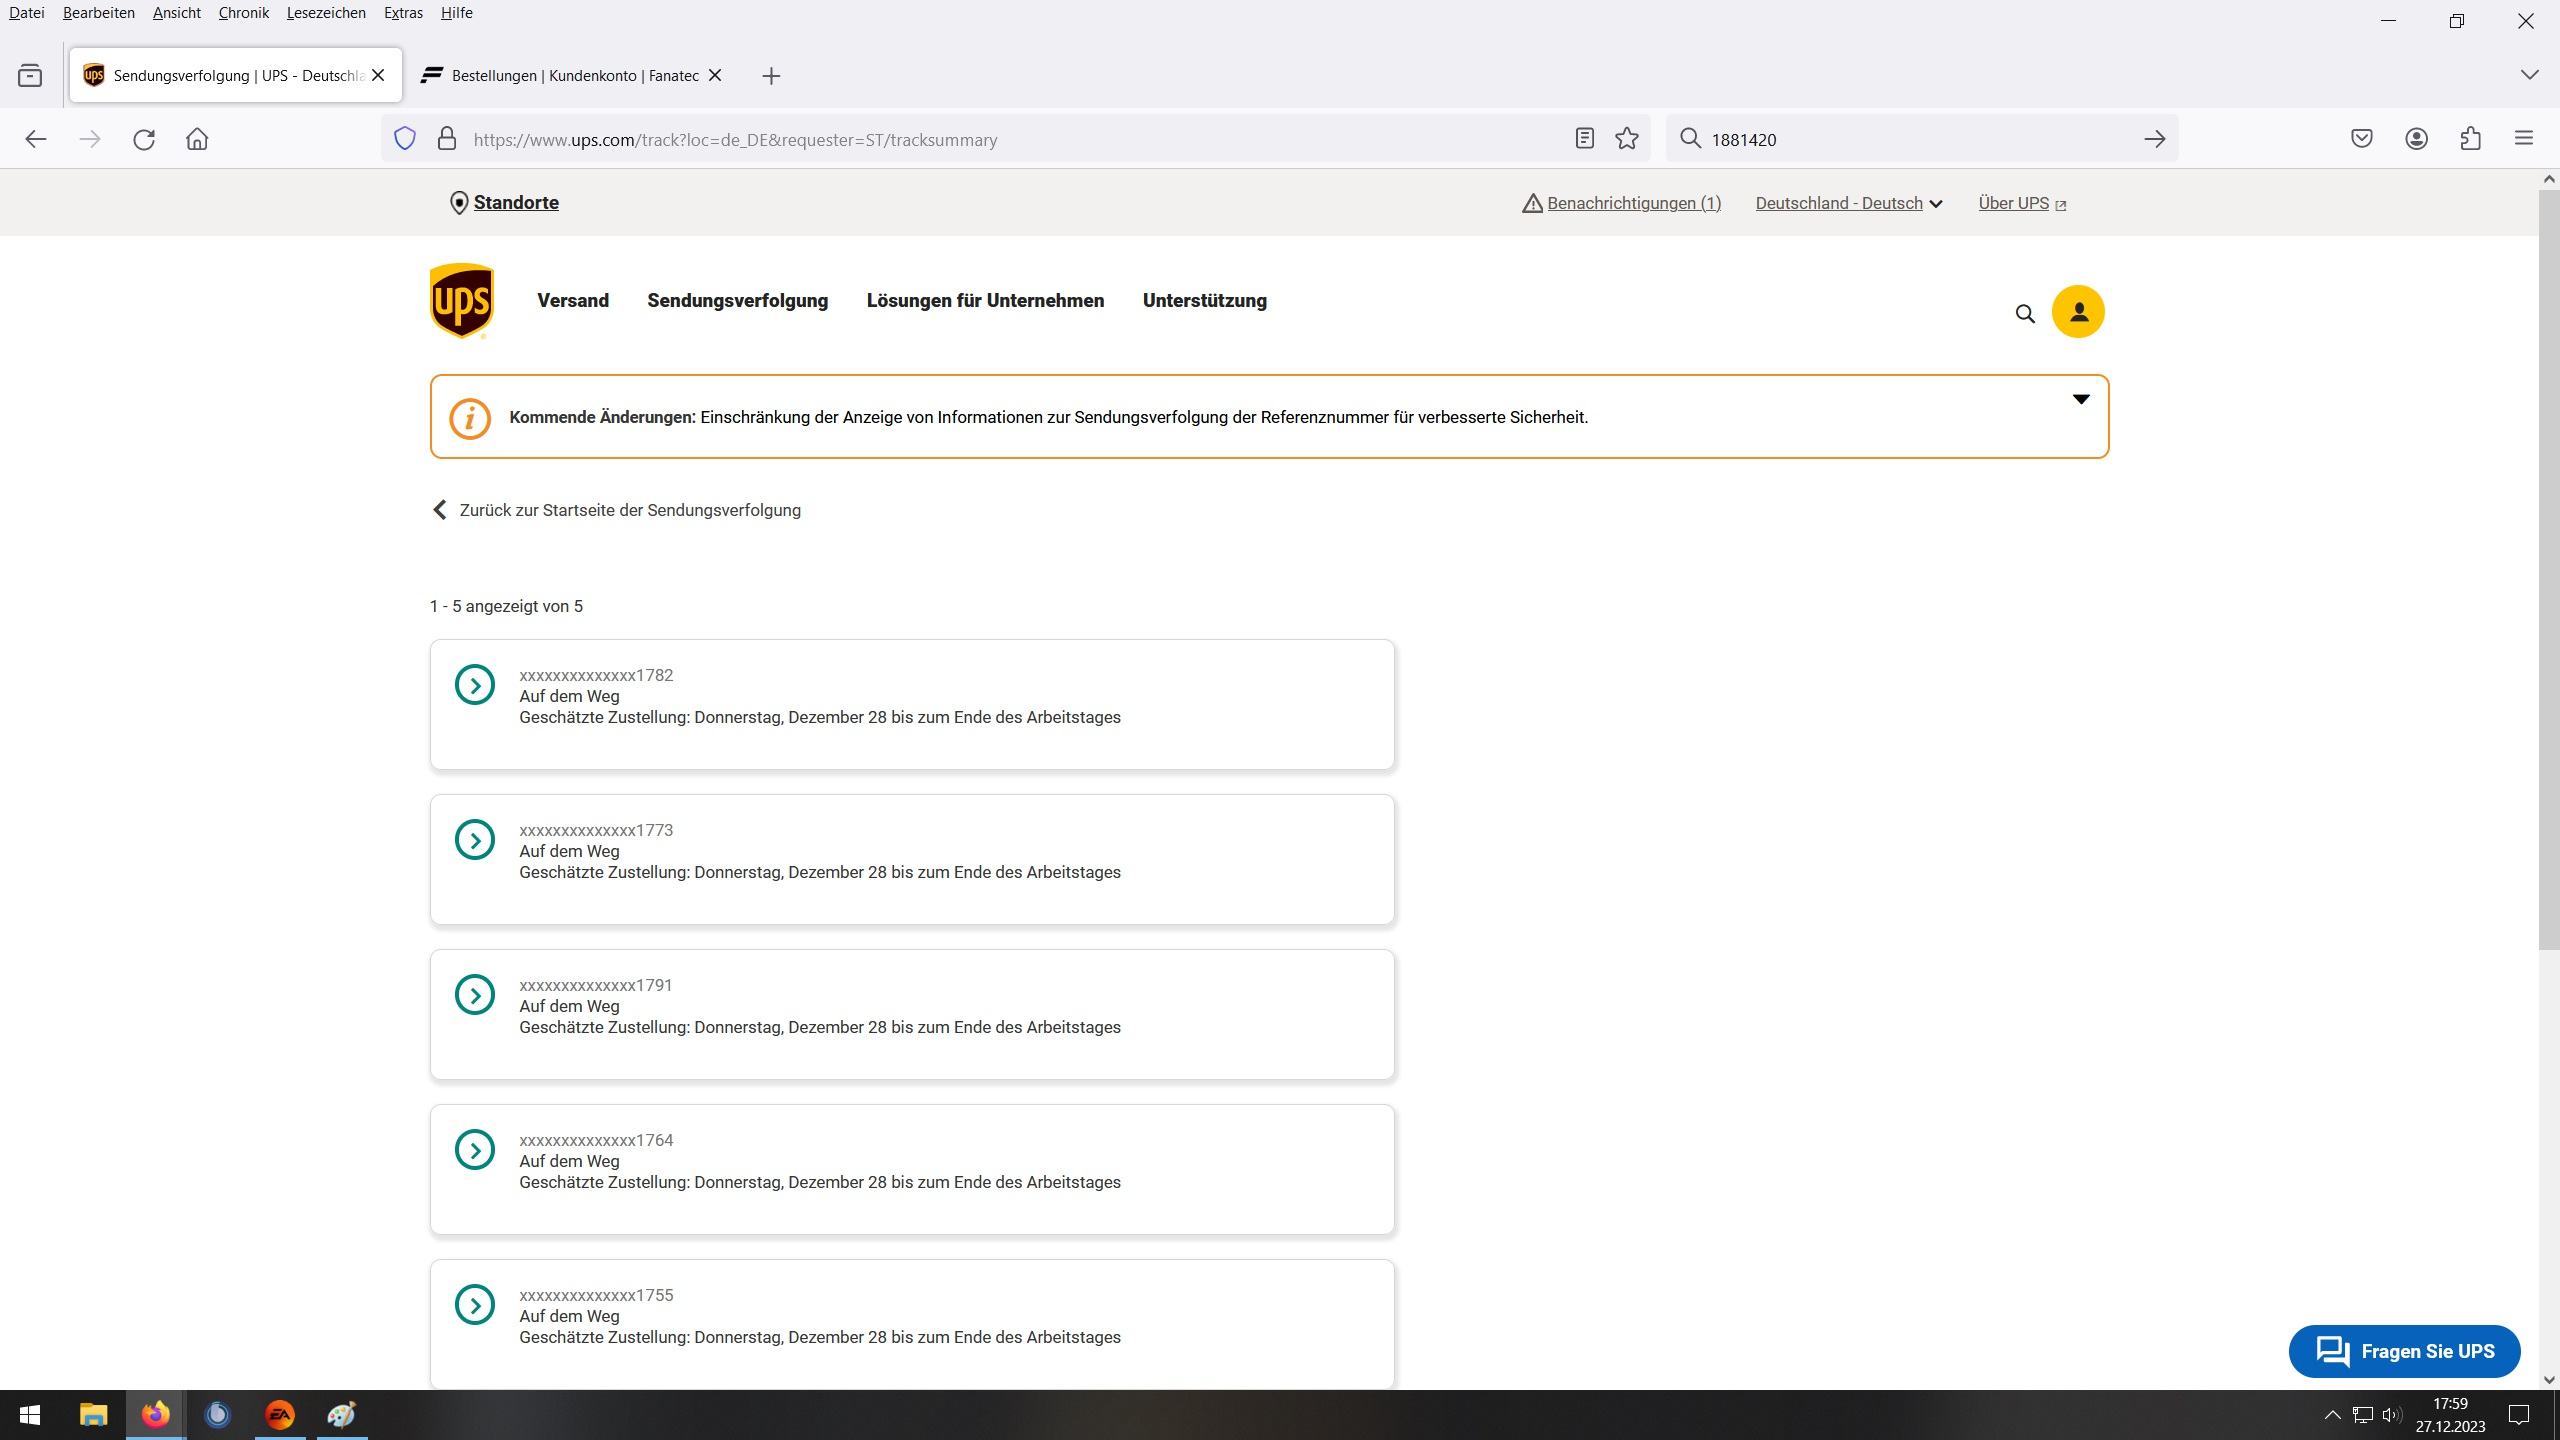Open the extensions puzzle icon
Viewport: 2560px width, 1440px height.
(2470, 139)
